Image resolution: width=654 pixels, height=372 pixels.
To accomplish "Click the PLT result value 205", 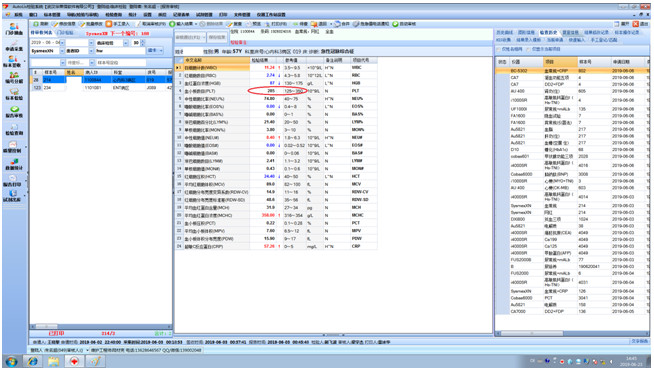I will [x=271, y=91].
